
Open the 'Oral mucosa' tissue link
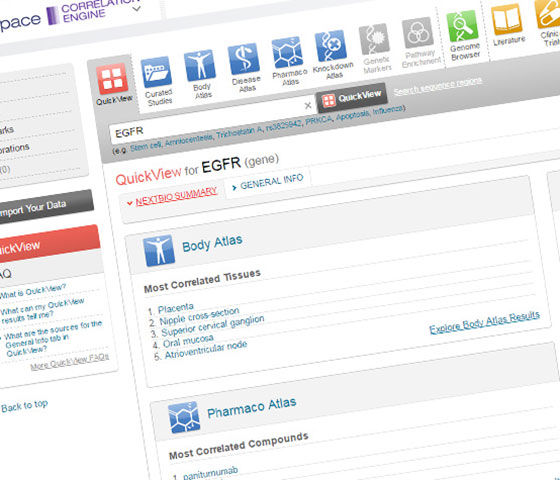click(188, 341)
